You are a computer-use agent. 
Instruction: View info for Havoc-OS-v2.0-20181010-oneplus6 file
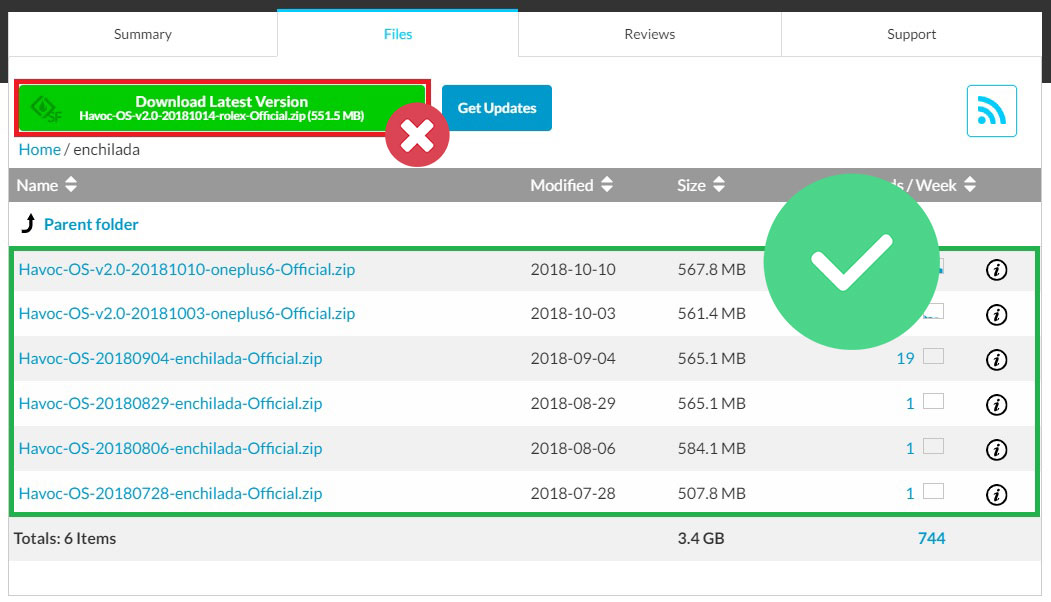996,269
